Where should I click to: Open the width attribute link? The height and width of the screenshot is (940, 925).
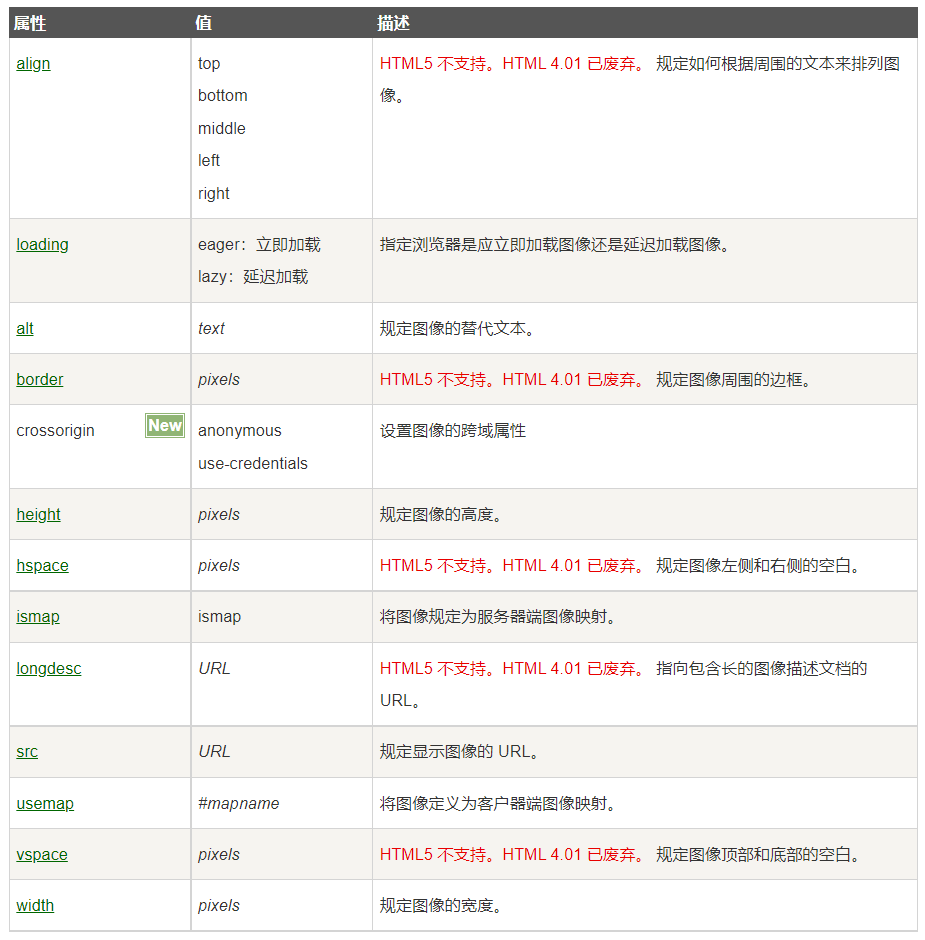[35, 905]
